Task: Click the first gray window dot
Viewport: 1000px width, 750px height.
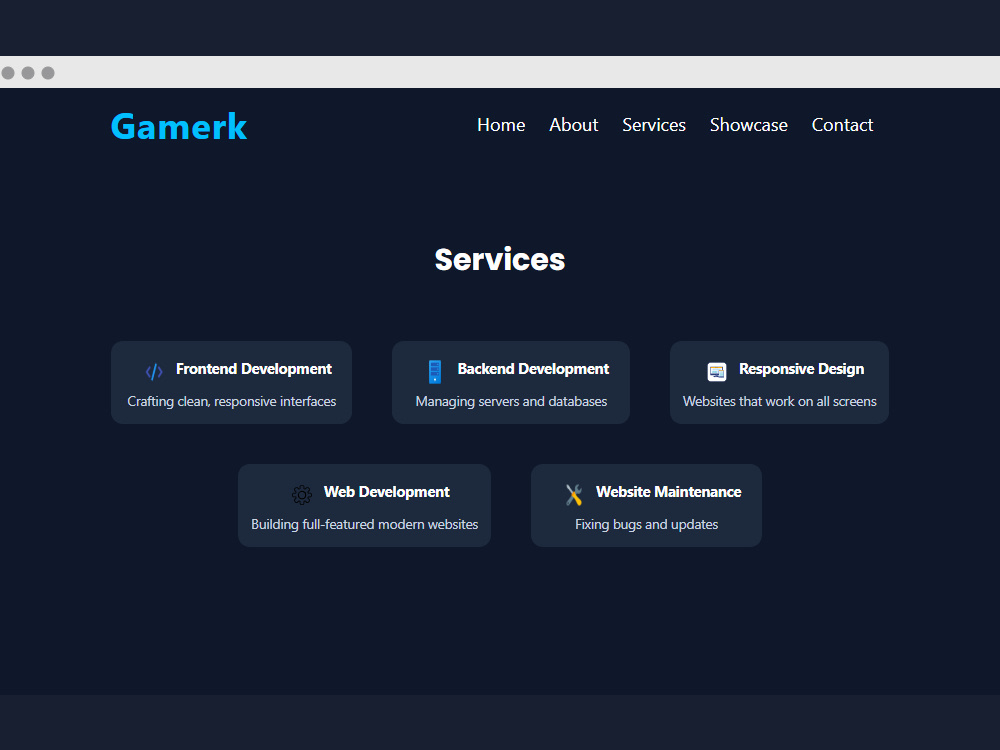Action: pyautogui.click(x=8, y=73)
